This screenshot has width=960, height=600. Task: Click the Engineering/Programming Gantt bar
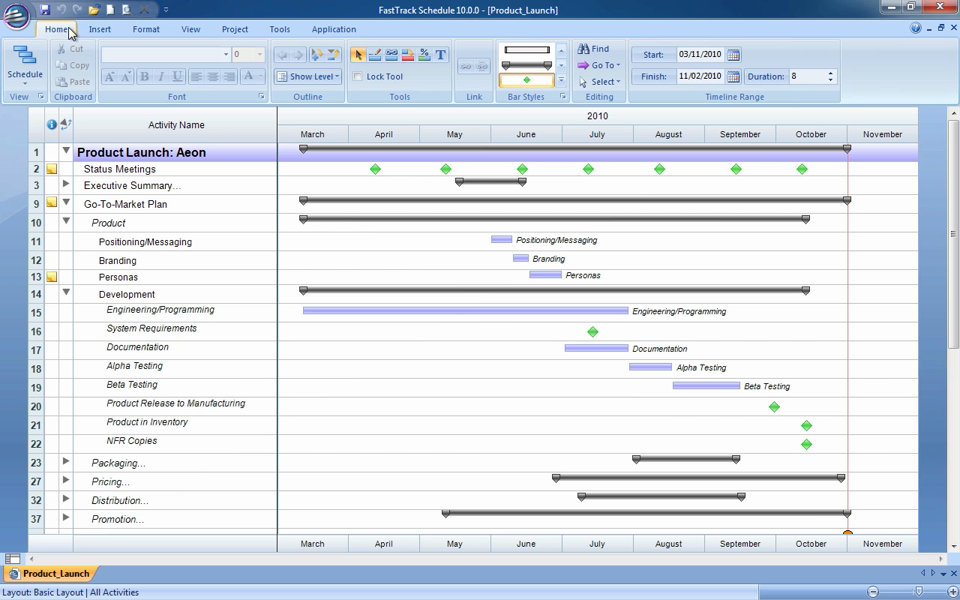click(x=465, y=311)
